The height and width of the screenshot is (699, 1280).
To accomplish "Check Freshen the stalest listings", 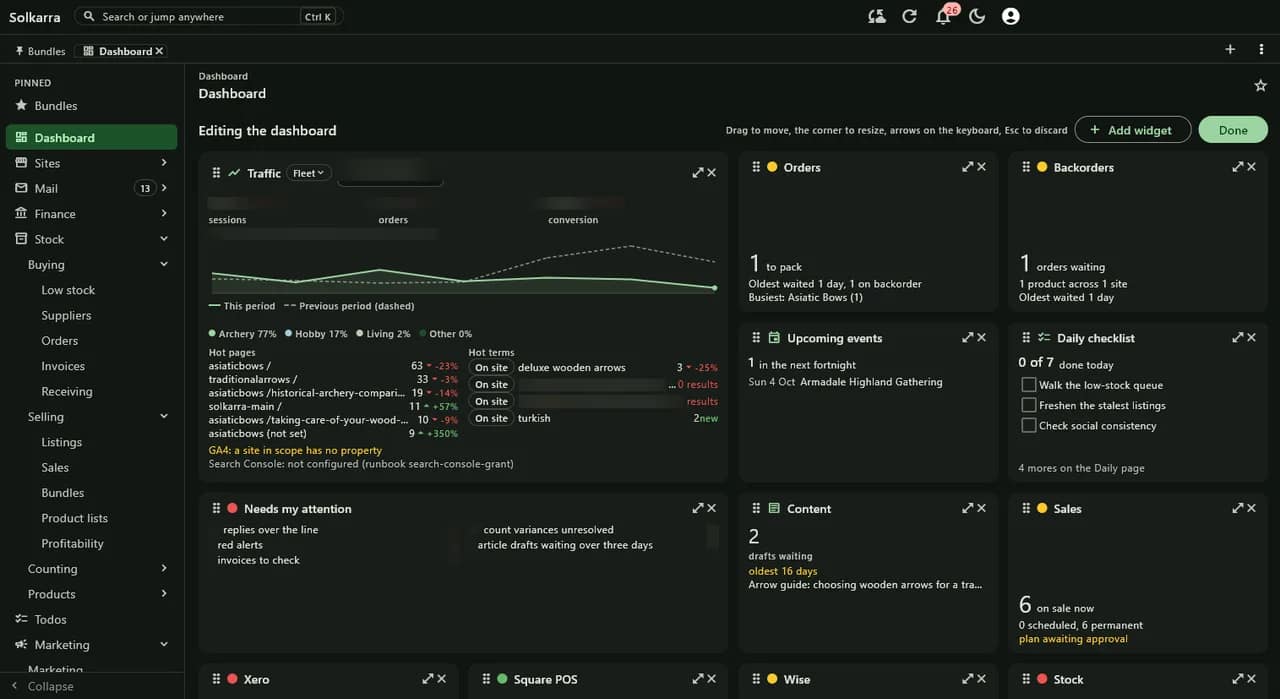I will pyautogui.click(x=1028, y=405).
